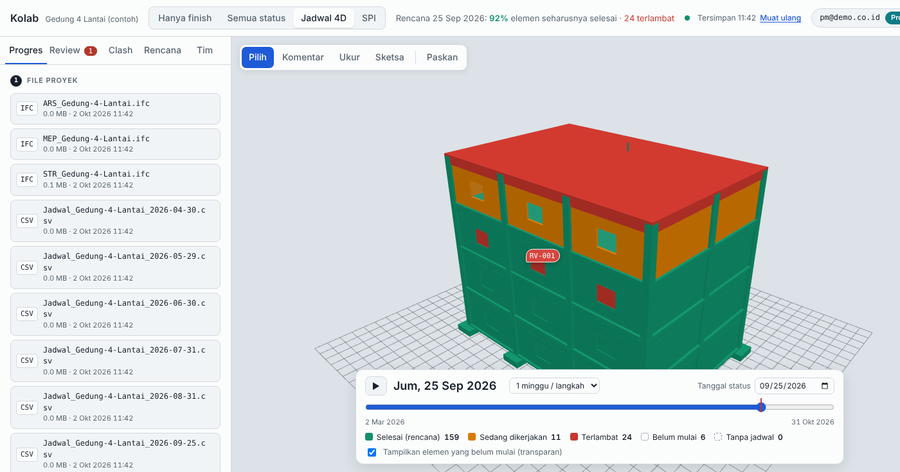Click the CSV badge of Jadwal 2026-05-29 file
The height and width of the screenshot is (472, 900).
[27, 267]
